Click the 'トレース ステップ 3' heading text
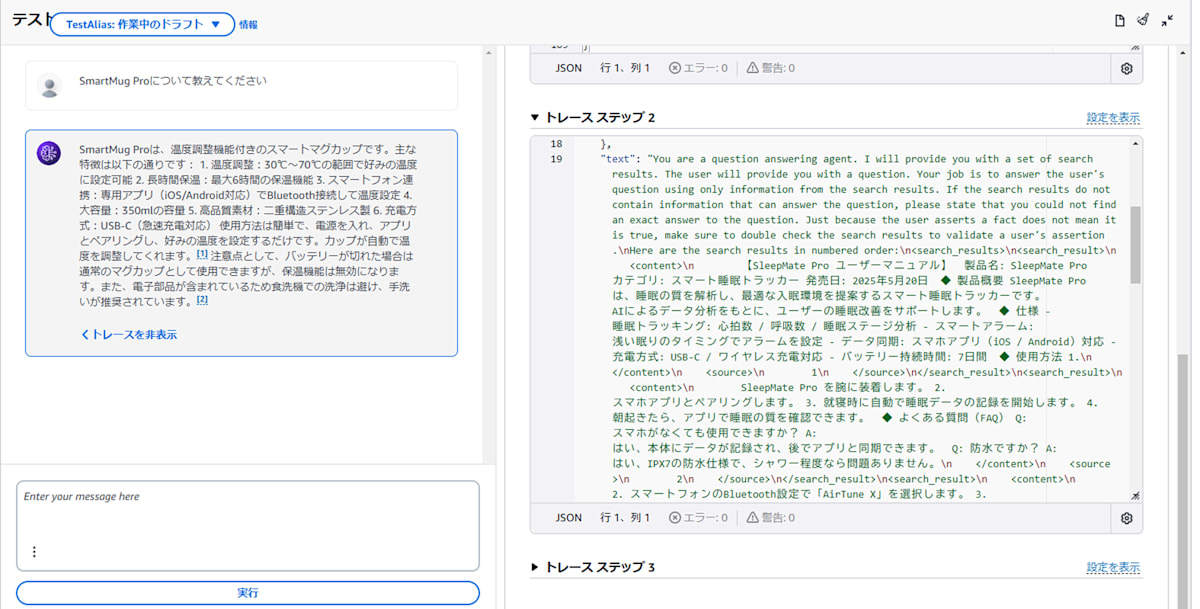The image size is (1200, 609). pos(600,568)
